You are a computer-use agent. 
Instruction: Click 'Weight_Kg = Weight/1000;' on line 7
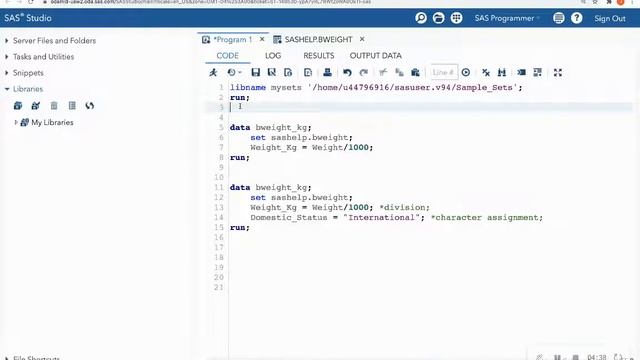312,147
